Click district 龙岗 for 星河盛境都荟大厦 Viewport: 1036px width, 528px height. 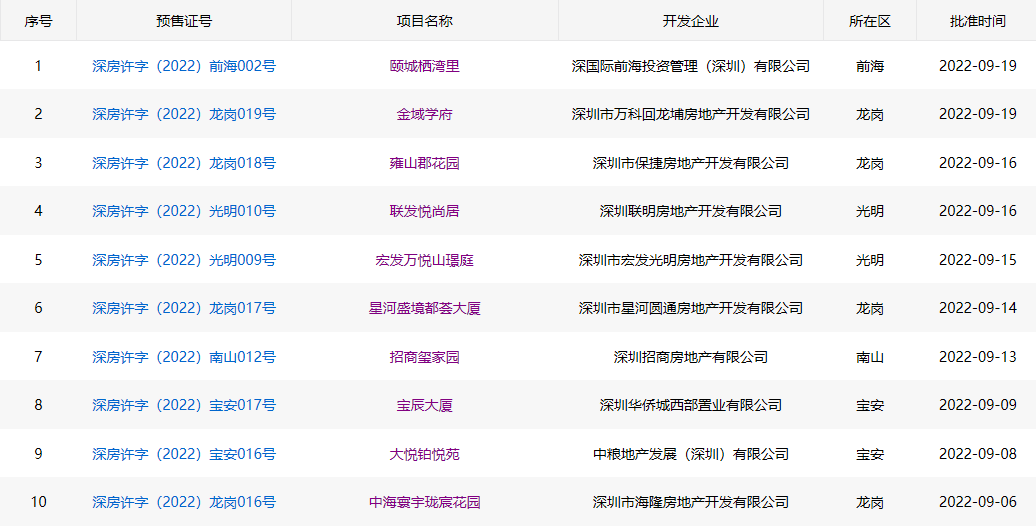[x=870, y=309]
